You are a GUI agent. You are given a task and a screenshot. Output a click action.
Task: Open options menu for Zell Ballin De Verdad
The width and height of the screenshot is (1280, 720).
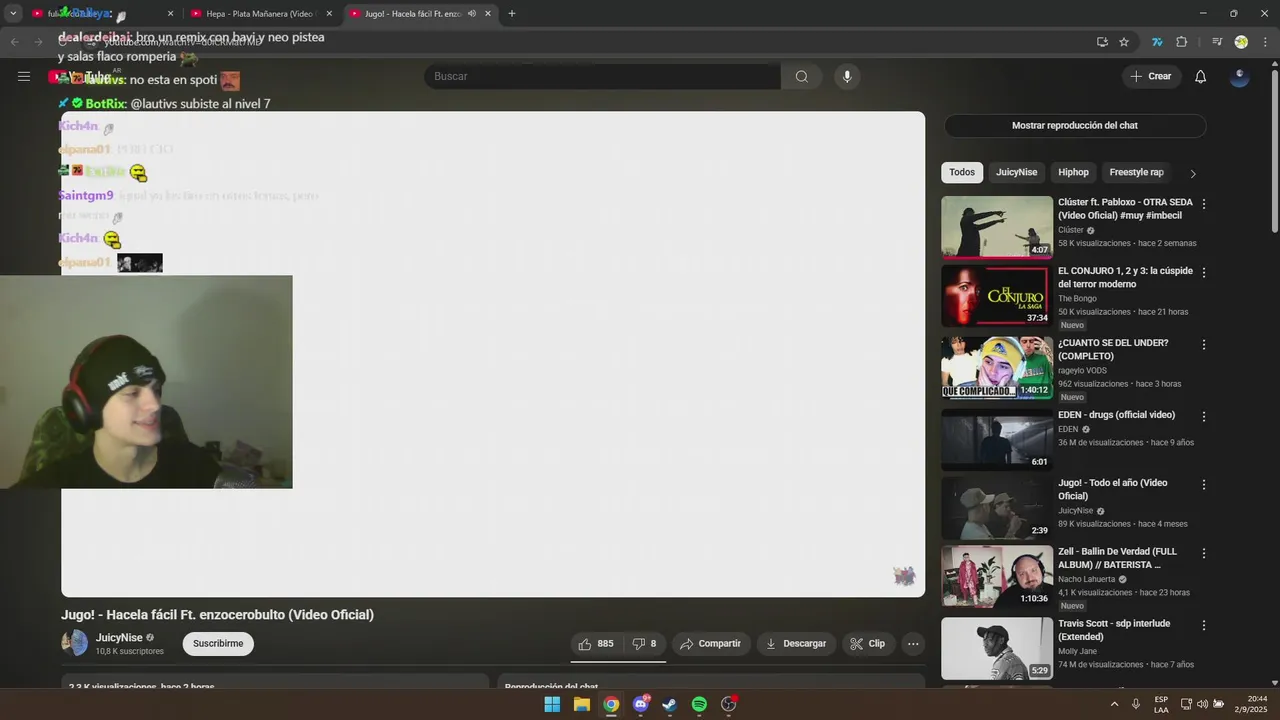(x=1203, y=553)
